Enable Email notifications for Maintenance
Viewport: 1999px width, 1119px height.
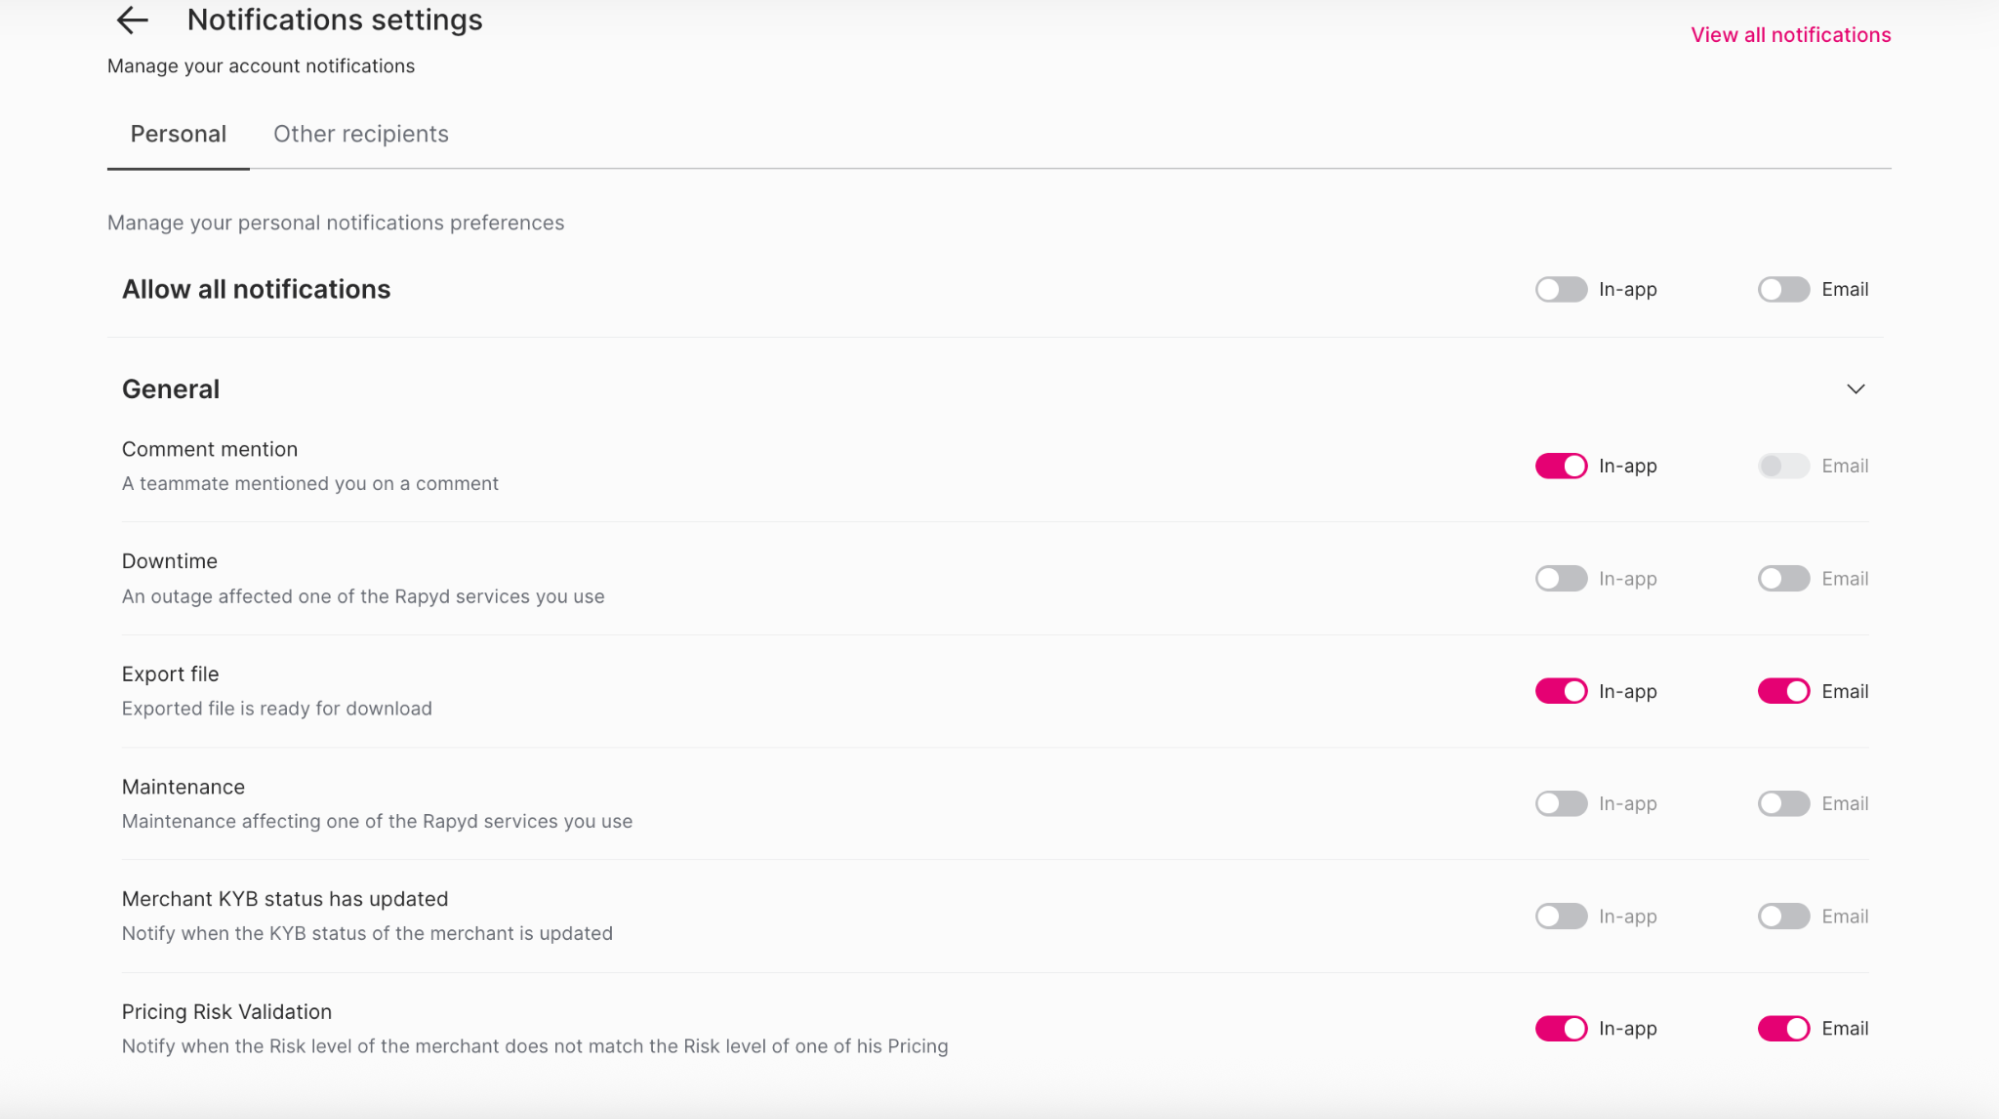click(1783, 803)
